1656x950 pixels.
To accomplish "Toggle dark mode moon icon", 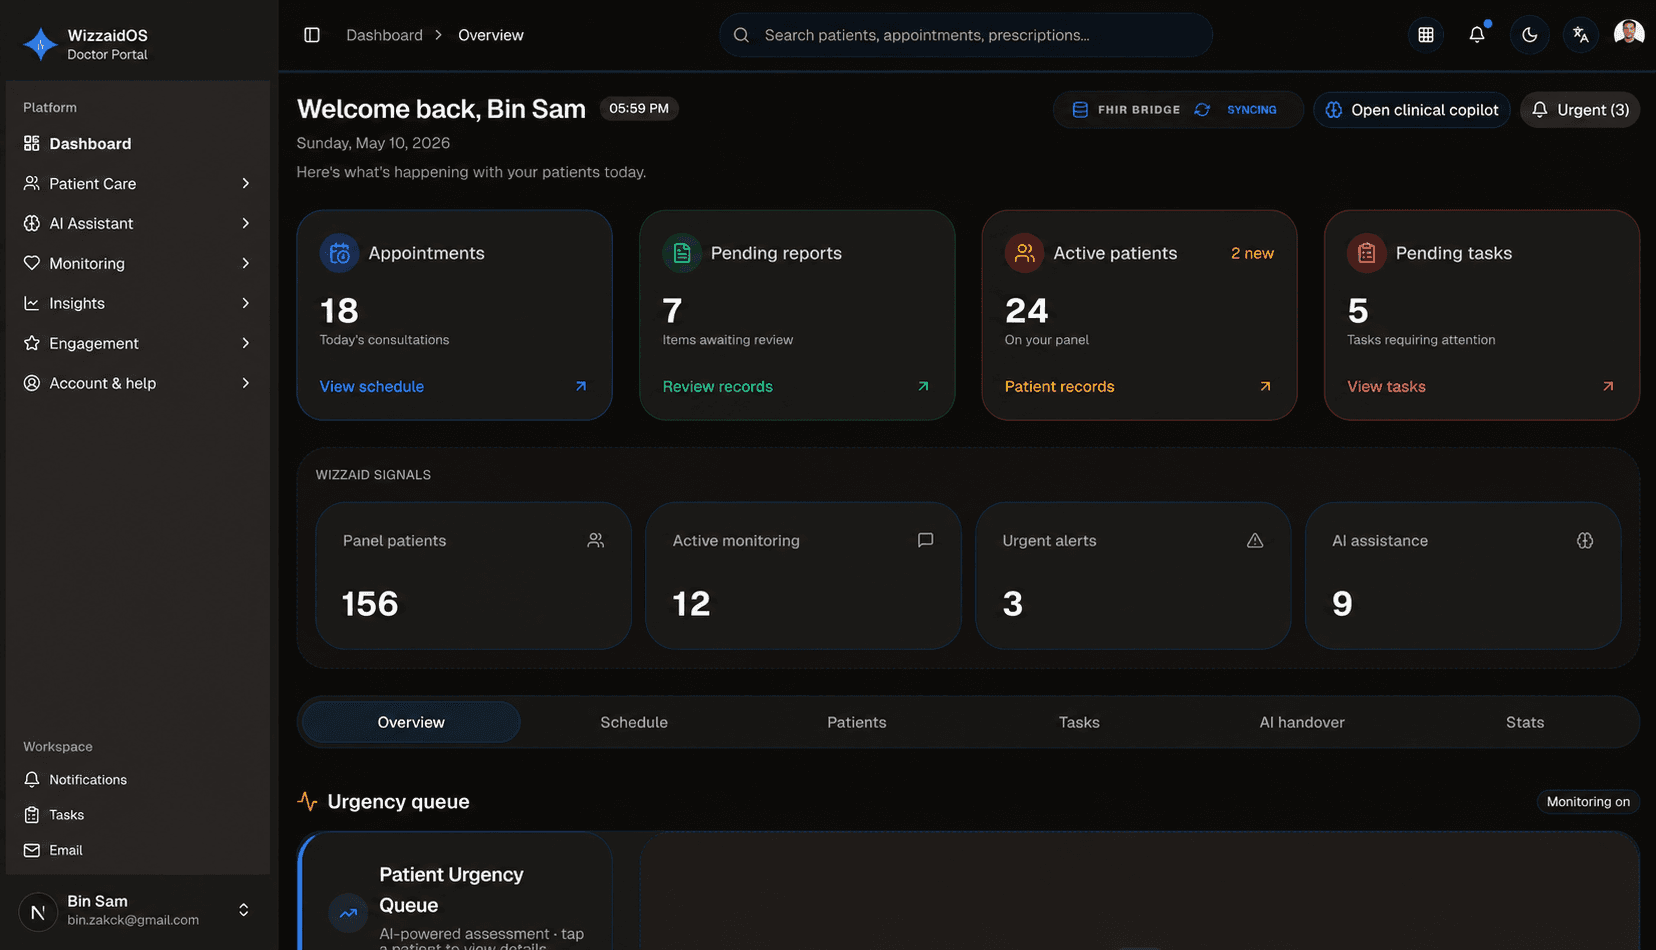I will 1529,35.
